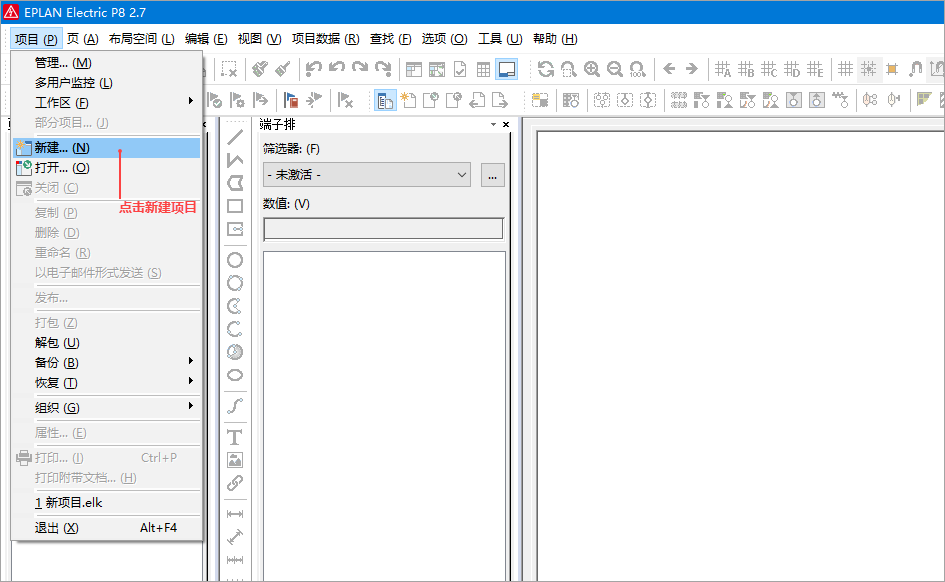Click the plain redo arrow icon

(360, 68)
